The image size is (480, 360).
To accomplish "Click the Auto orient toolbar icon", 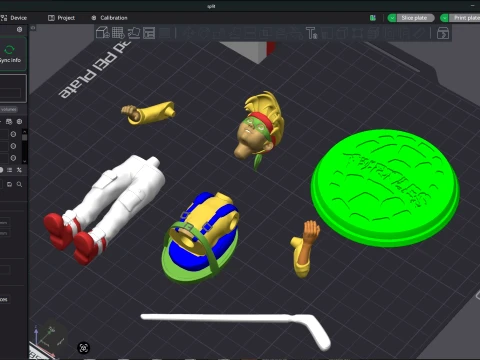I will 134,33.
